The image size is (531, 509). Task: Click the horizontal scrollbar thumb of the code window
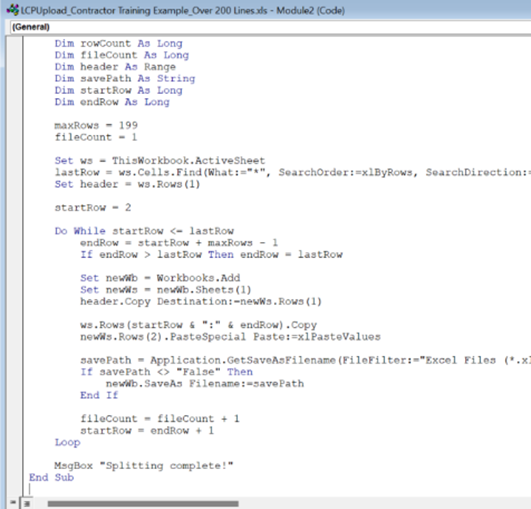[143, 504]
